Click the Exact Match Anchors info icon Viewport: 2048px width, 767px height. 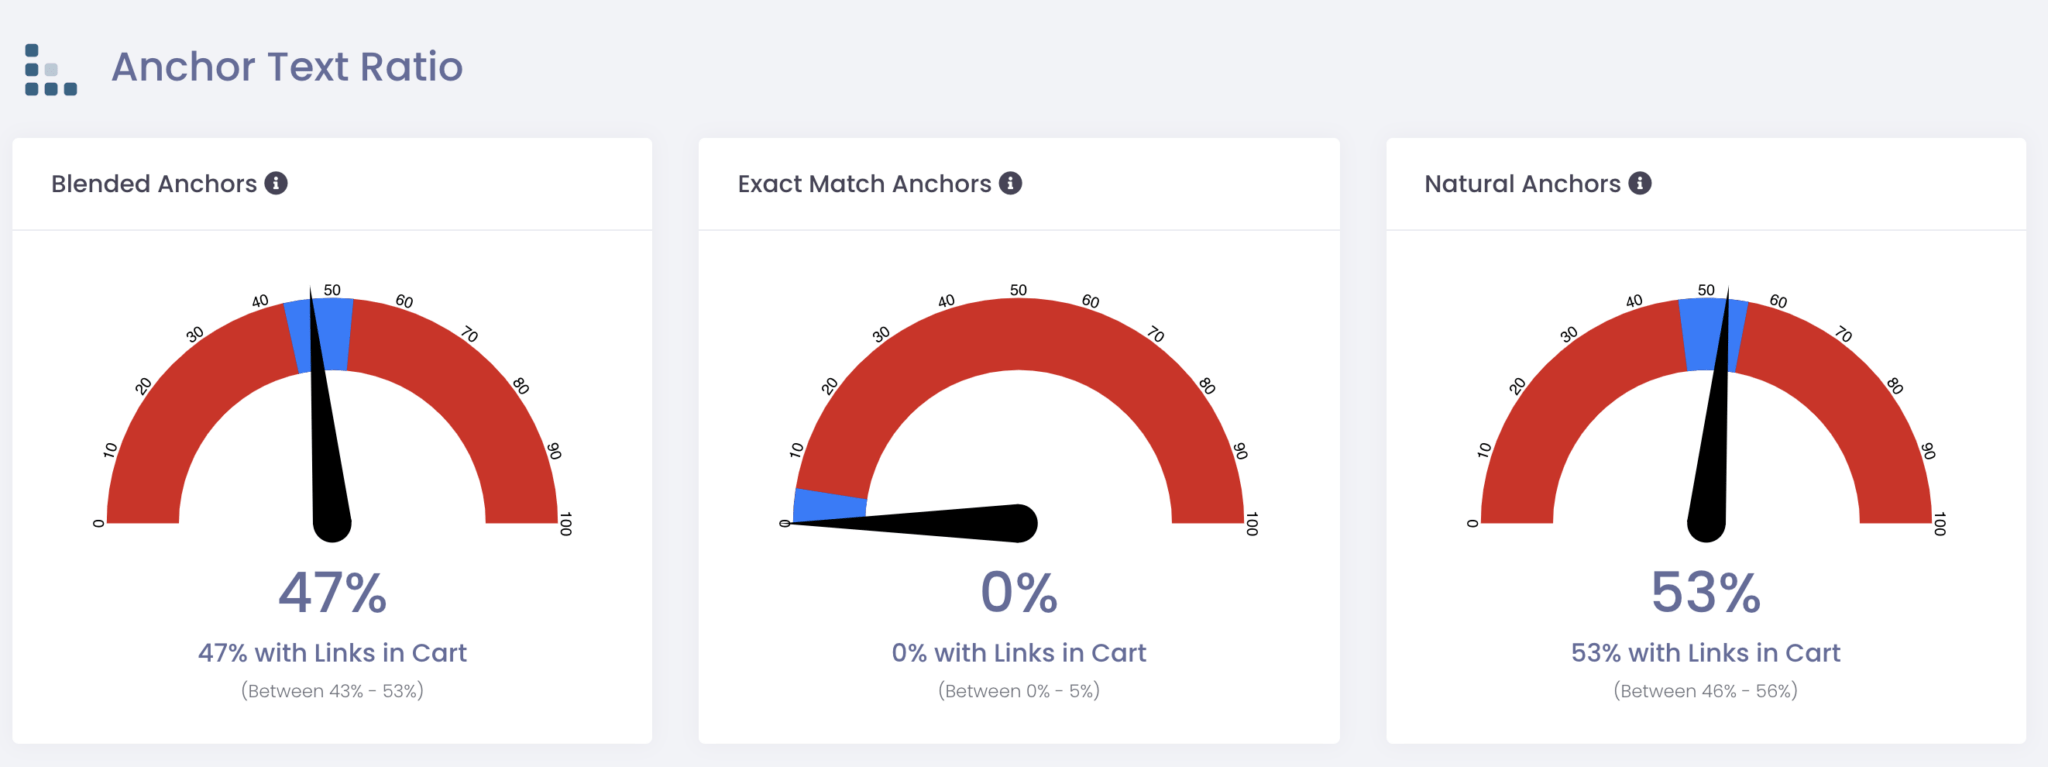1011,183
